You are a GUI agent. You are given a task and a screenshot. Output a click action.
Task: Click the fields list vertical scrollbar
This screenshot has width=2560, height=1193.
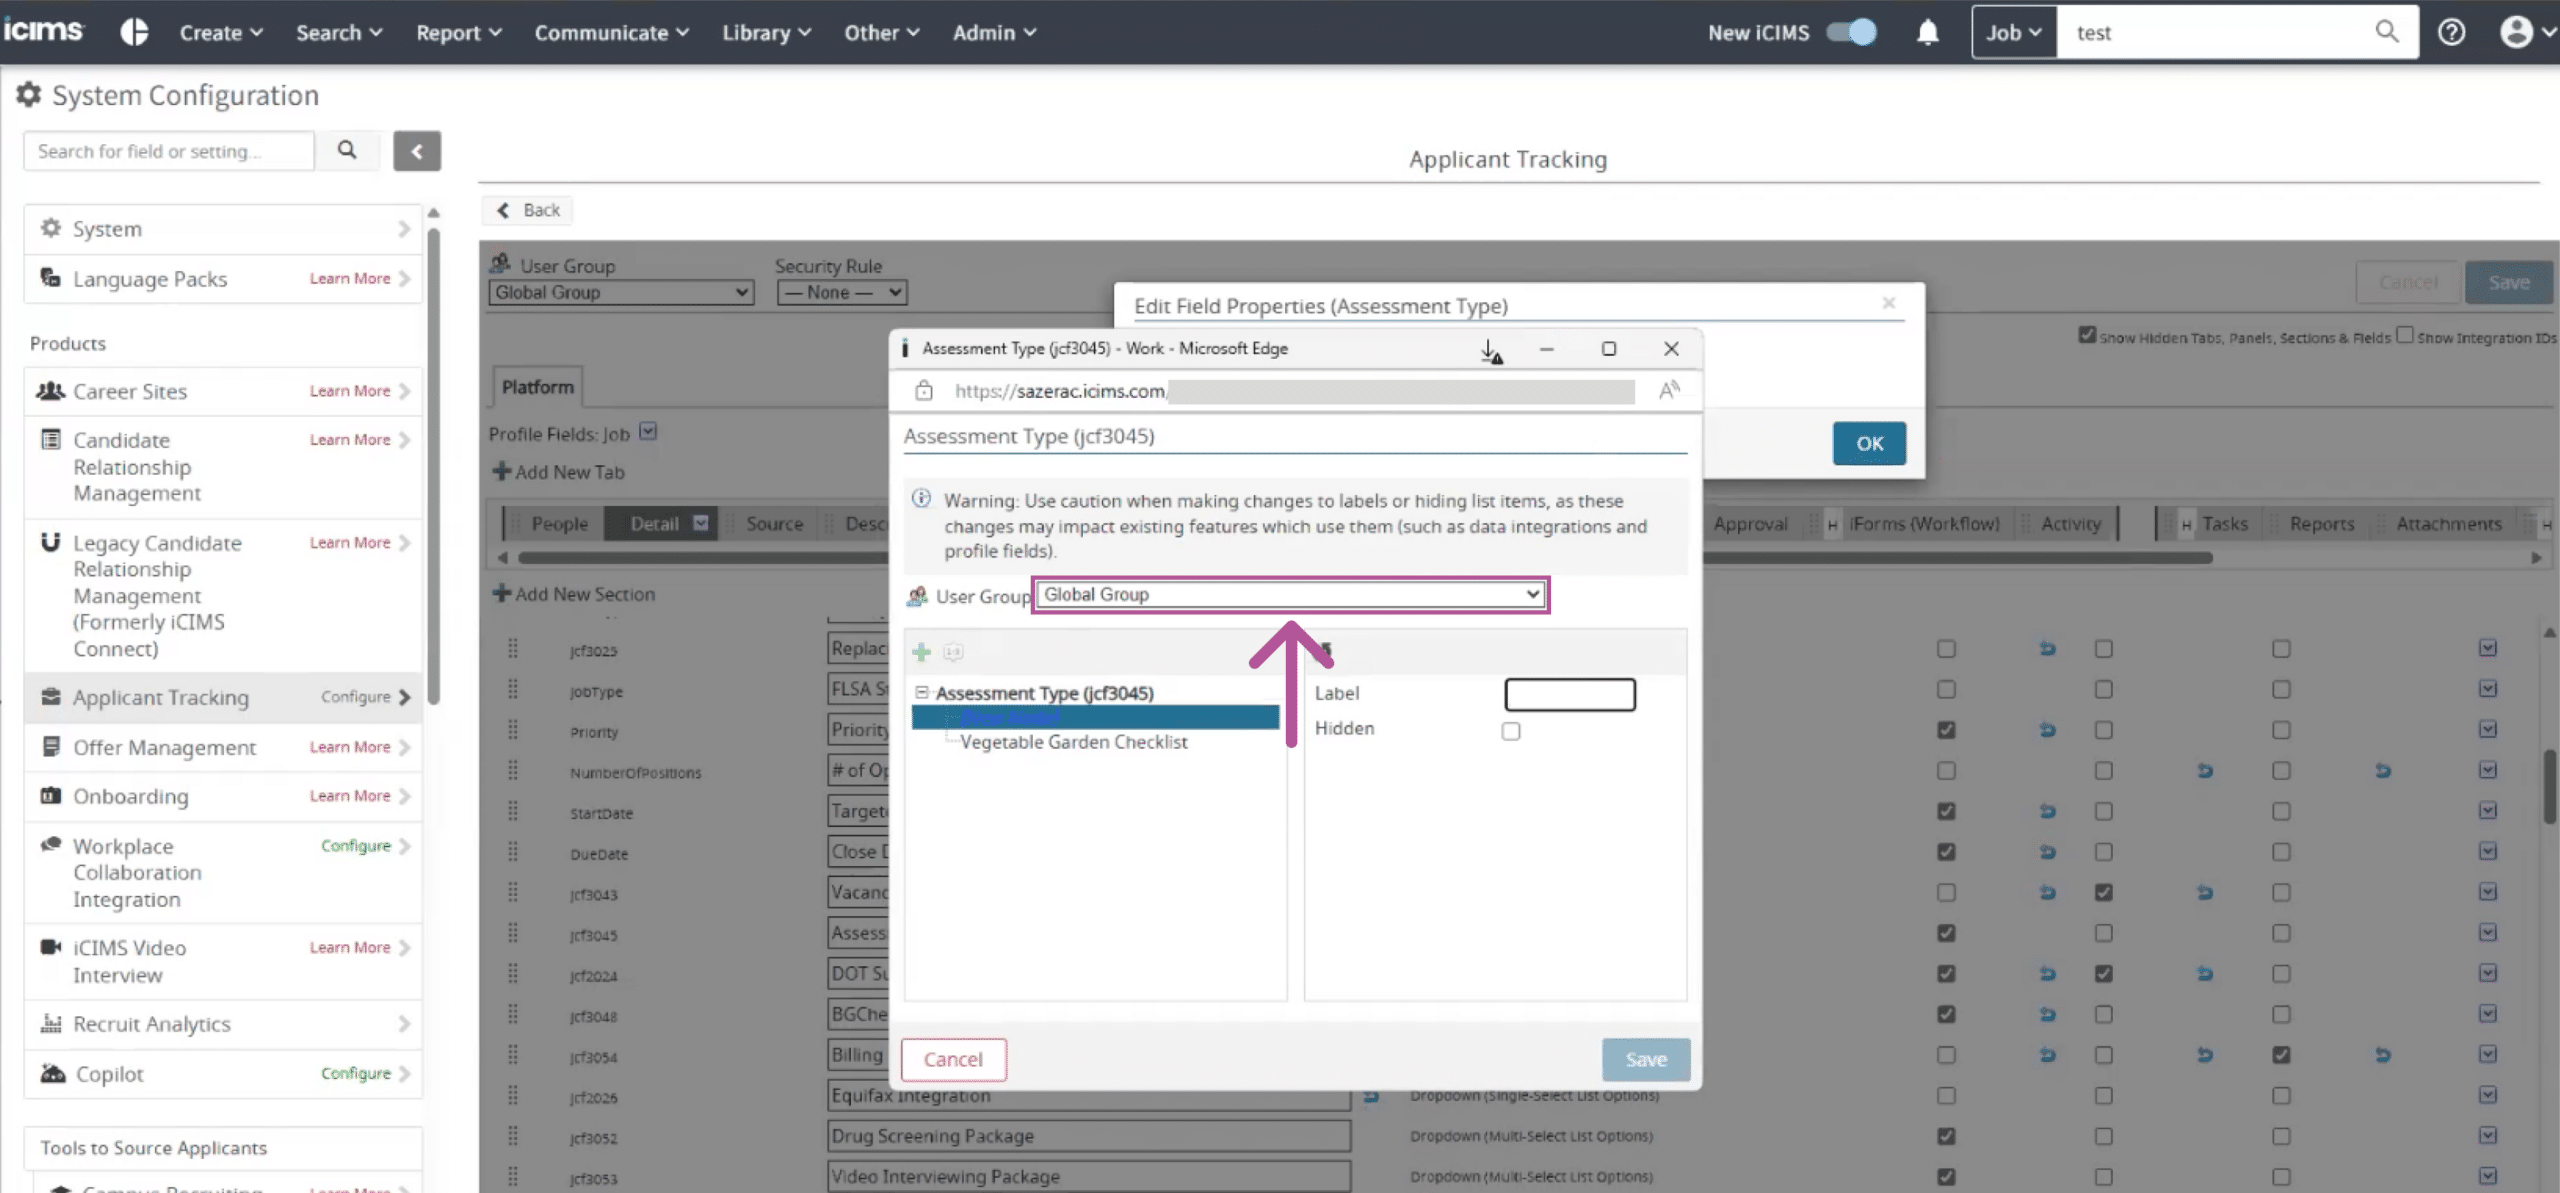point(2549,785)
